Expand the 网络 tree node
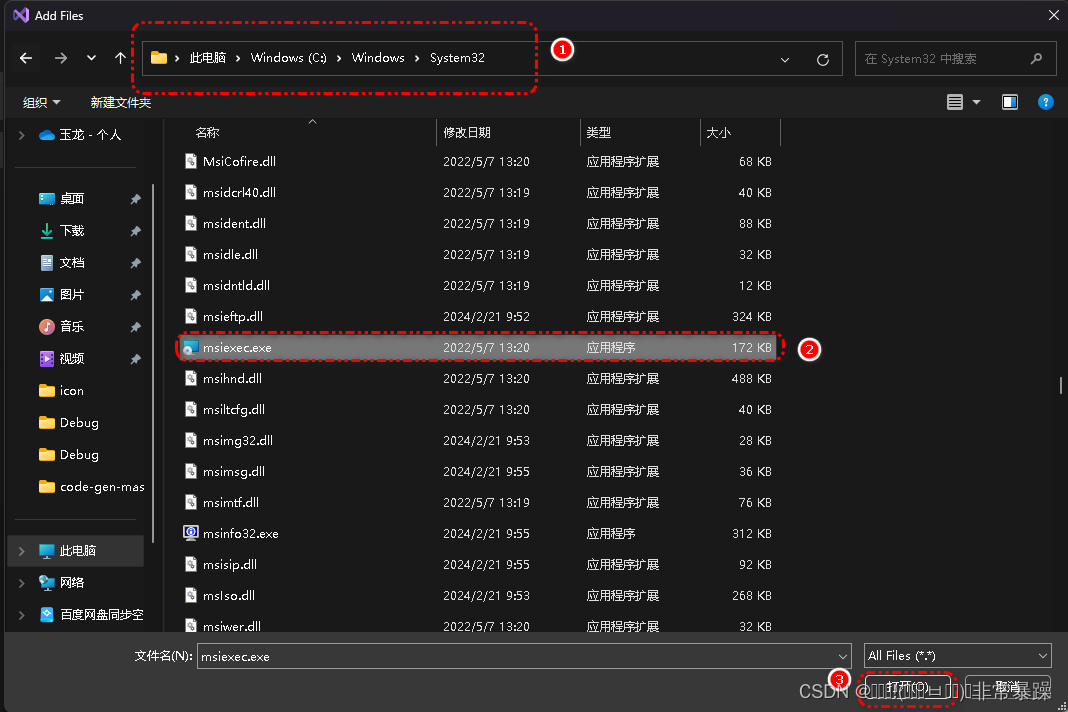The image size is (1068, 712). 22,583
